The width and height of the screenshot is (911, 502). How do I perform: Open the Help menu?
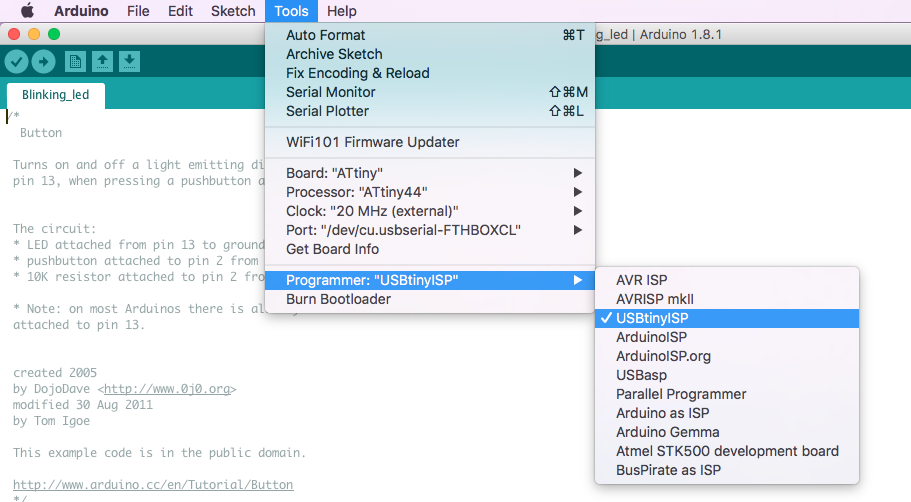coord(342,11)
